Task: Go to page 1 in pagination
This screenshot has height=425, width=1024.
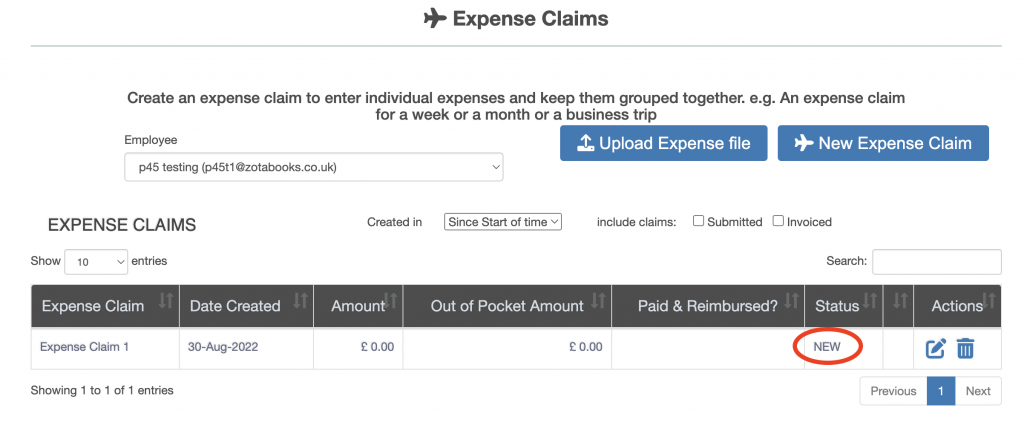Action: tap(940, 391)
